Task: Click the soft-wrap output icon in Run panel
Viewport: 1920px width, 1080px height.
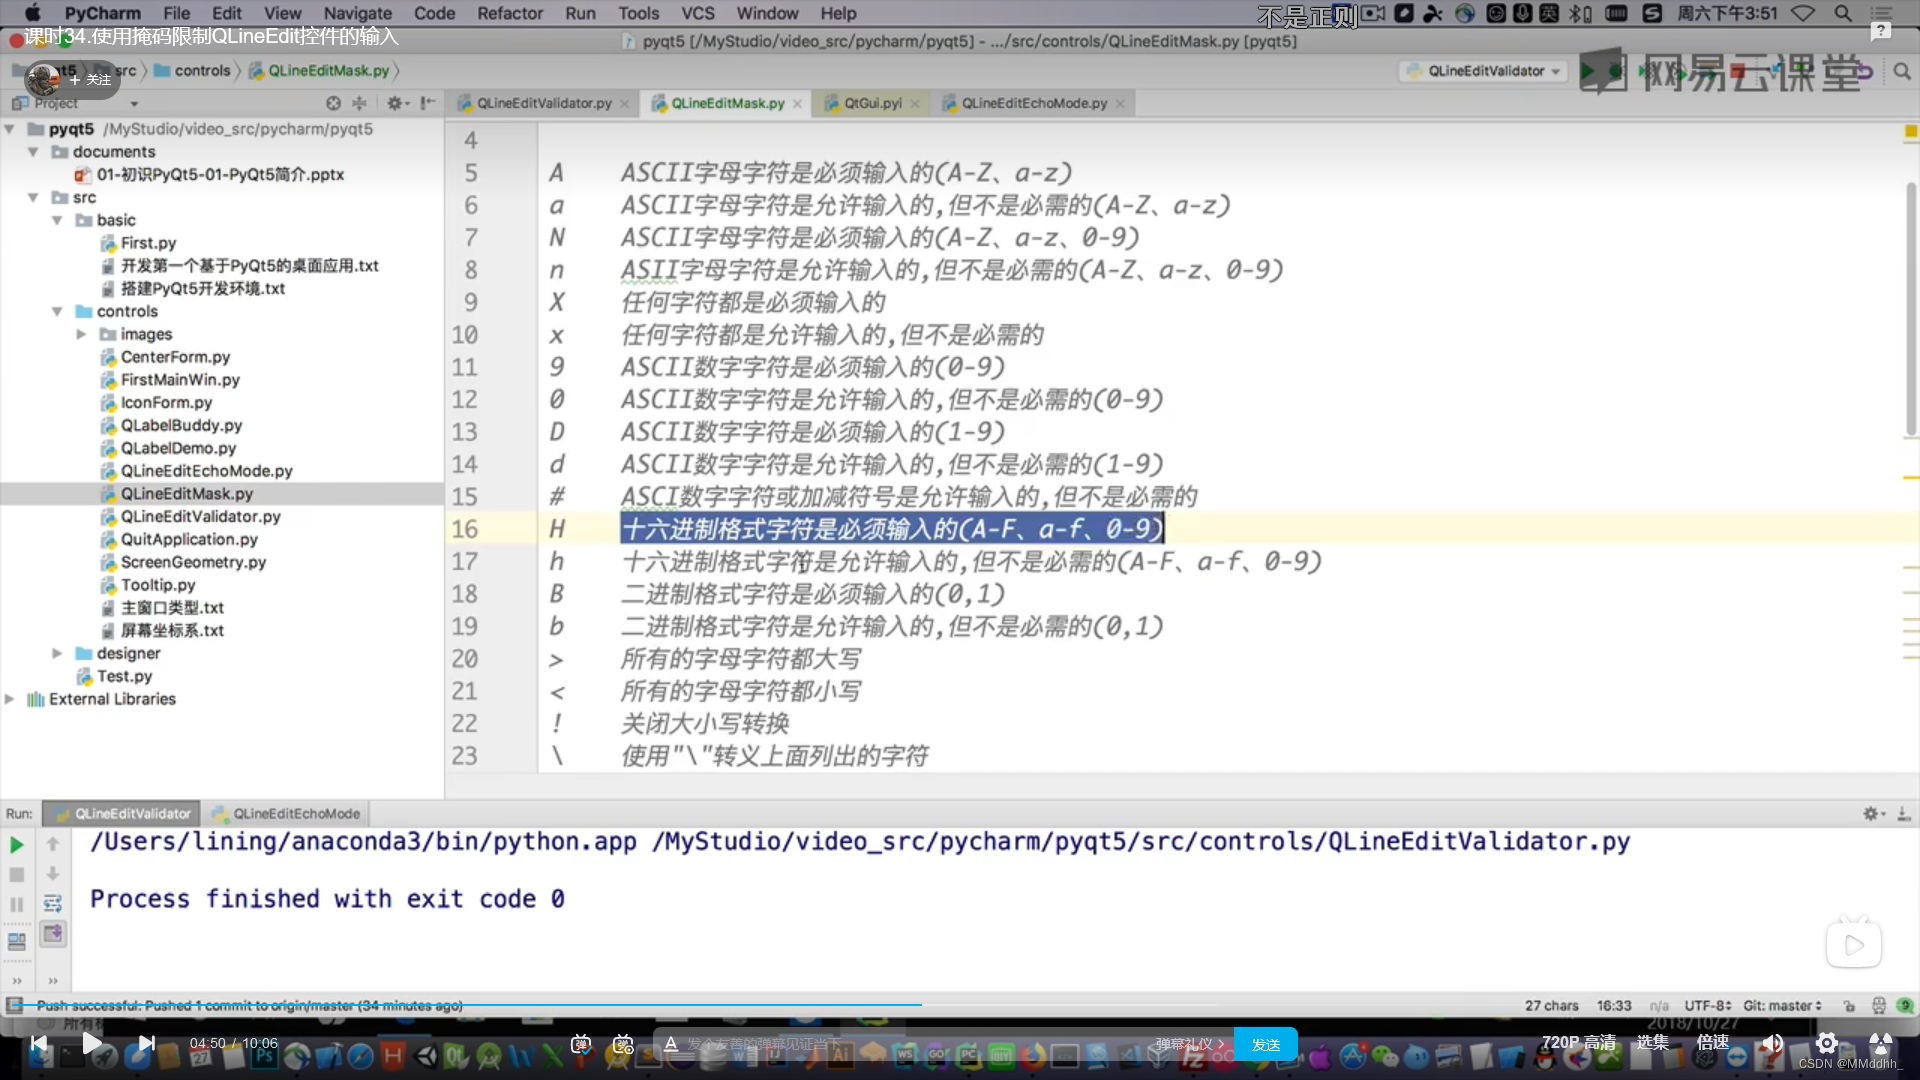Action: coord(53,904)
